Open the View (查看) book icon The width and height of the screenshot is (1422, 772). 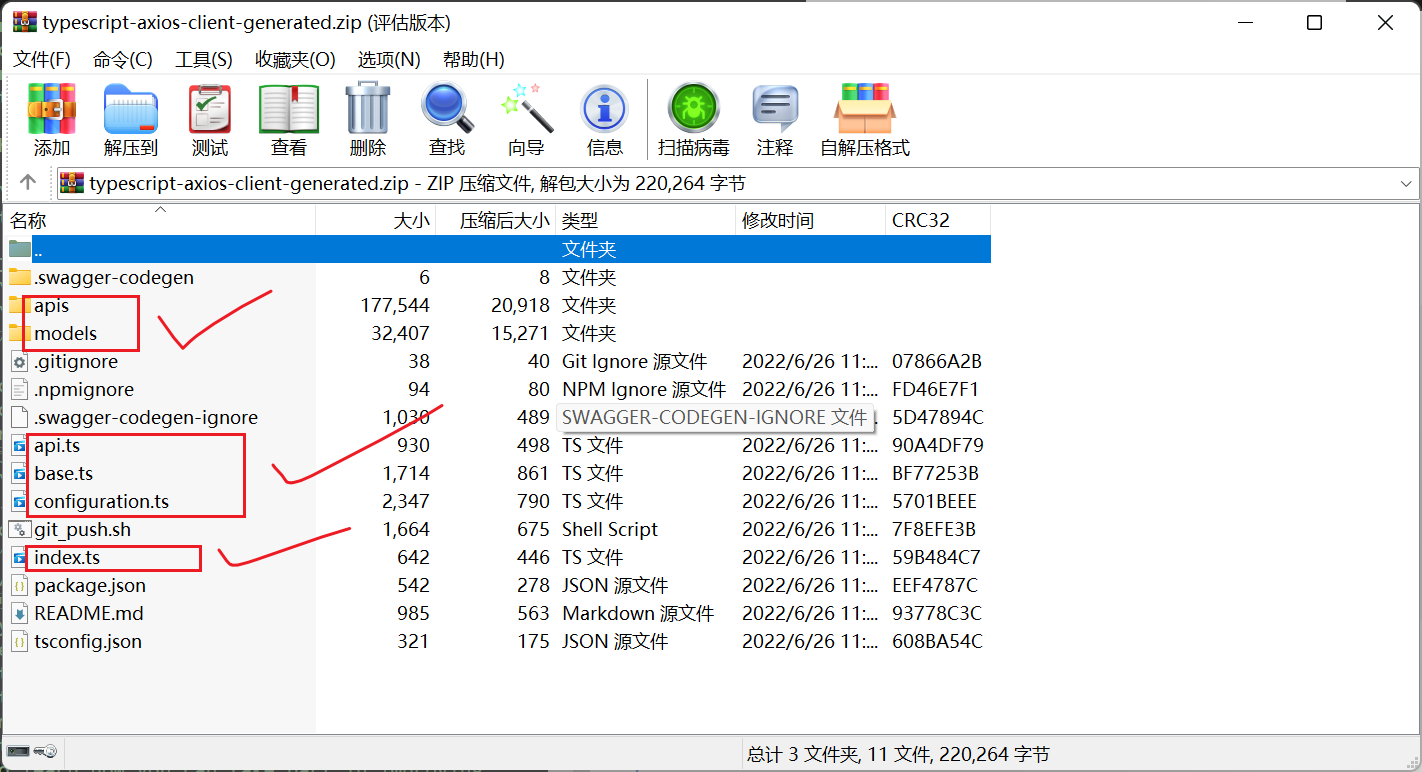(289, 110)
